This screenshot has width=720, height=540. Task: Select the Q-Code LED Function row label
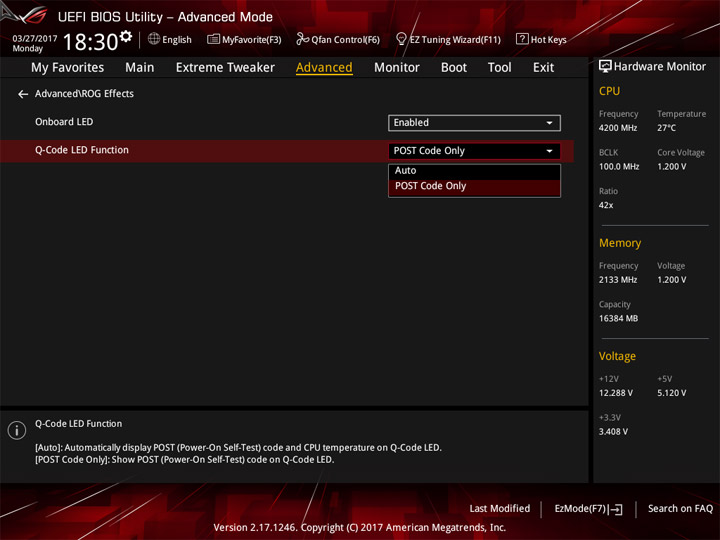coord(82,150)
